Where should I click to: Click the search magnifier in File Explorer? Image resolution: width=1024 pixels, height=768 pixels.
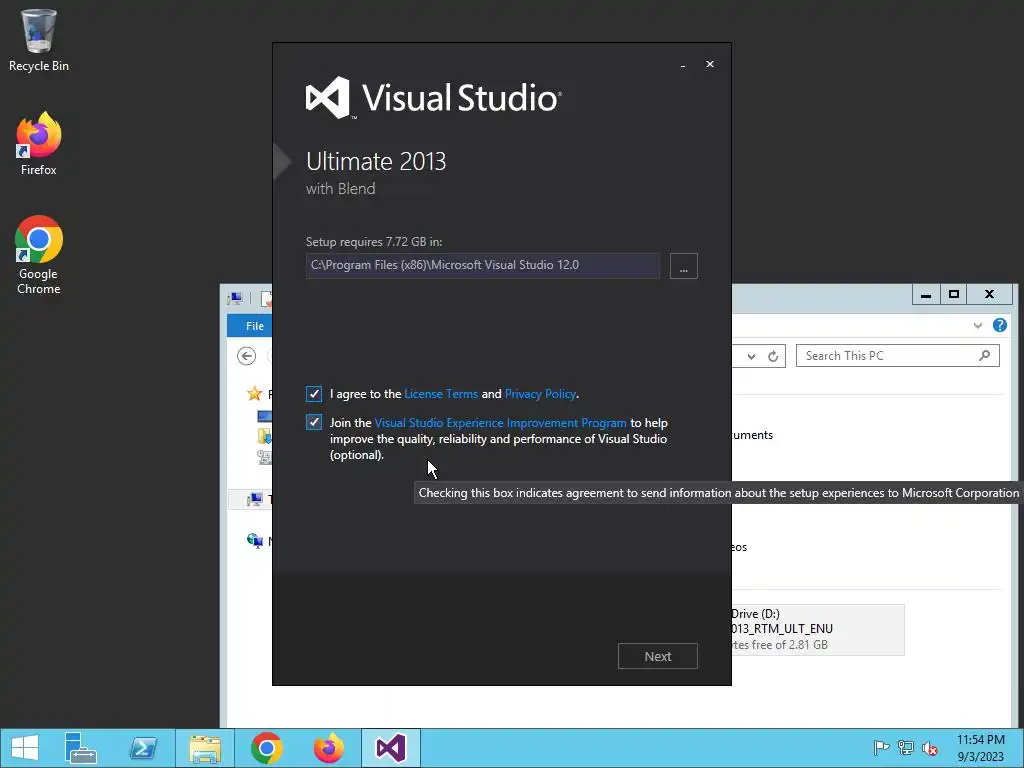[x=985, y=355]
